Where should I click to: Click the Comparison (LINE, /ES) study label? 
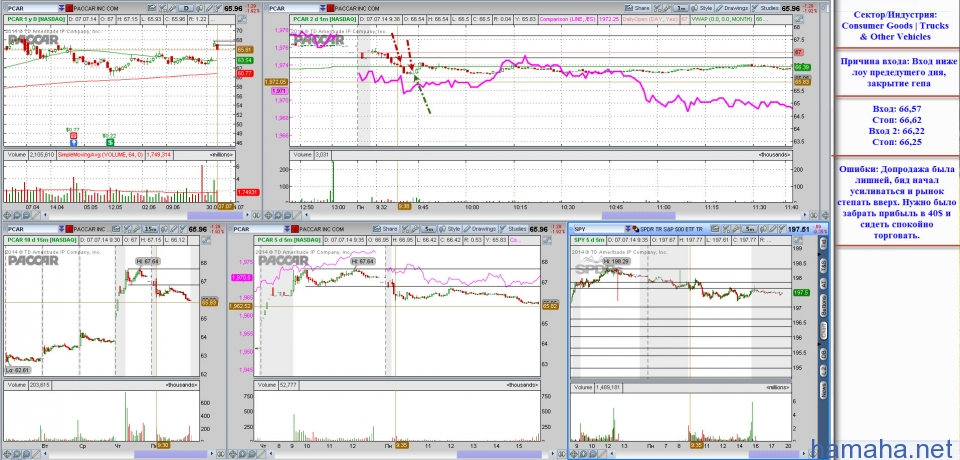pyautogui.click(x=568, y=19)
